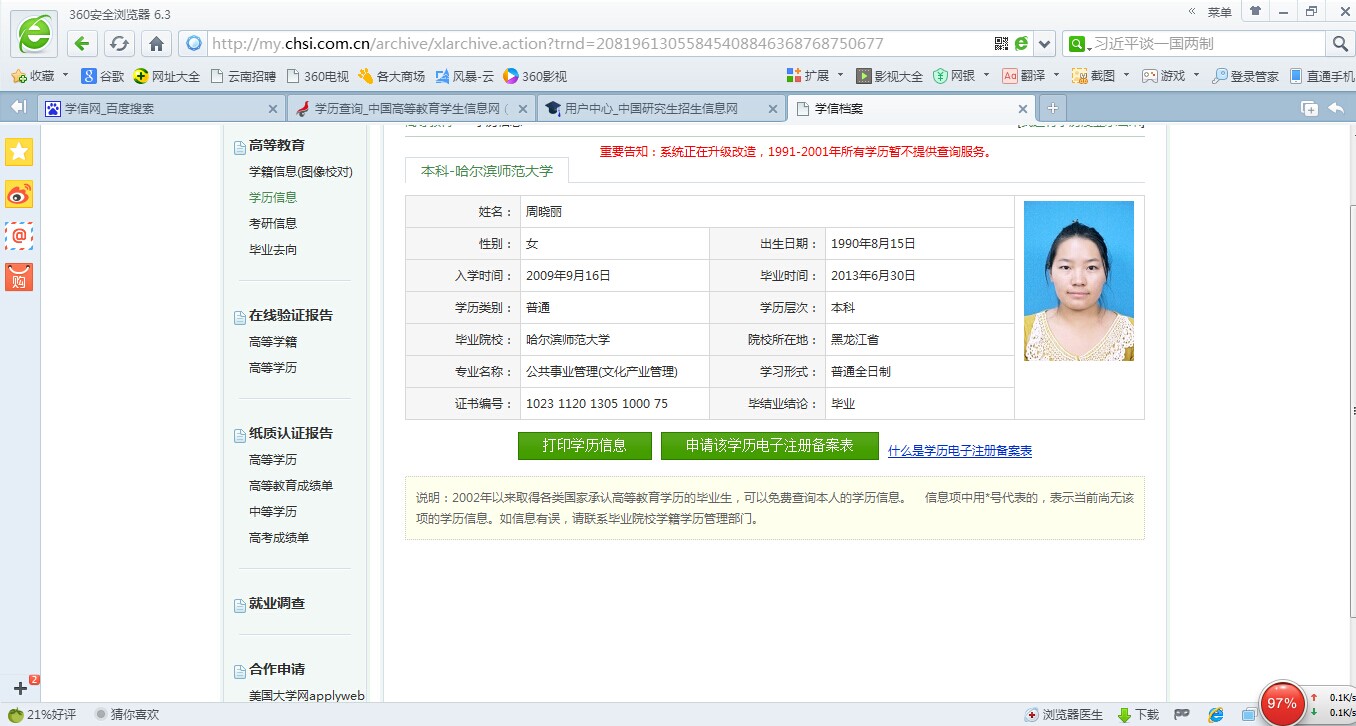Click the search magnifier button

point(1339,44)
